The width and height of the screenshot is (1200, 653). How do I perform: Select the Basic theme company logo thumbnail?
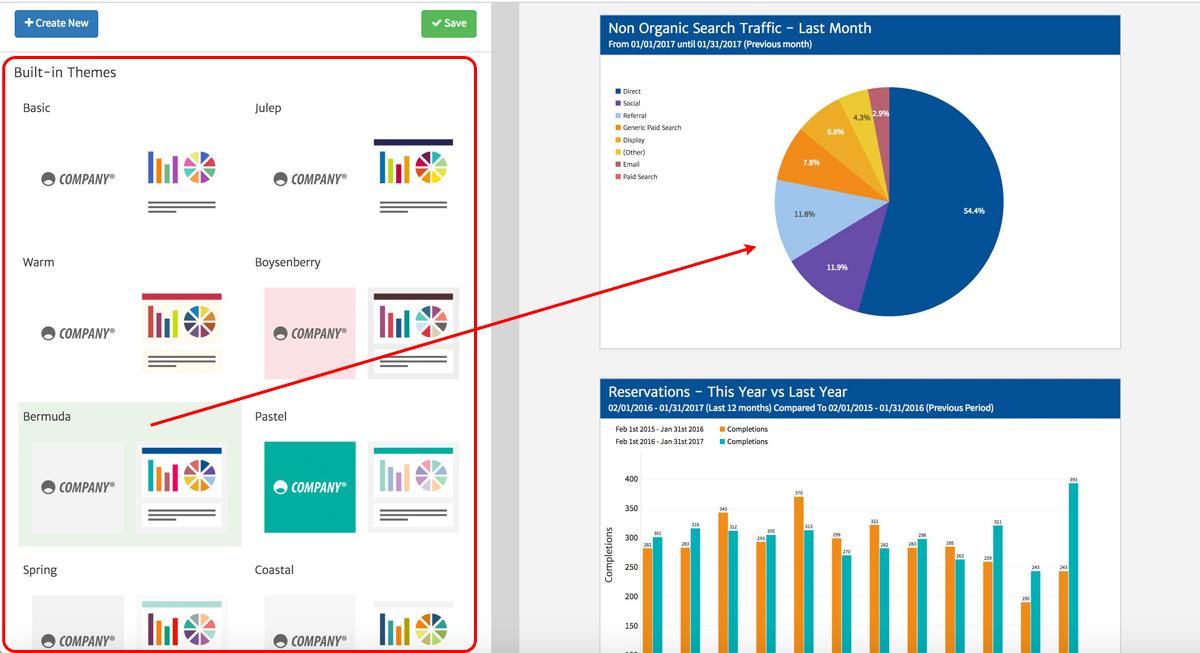[x=78, y=179]
